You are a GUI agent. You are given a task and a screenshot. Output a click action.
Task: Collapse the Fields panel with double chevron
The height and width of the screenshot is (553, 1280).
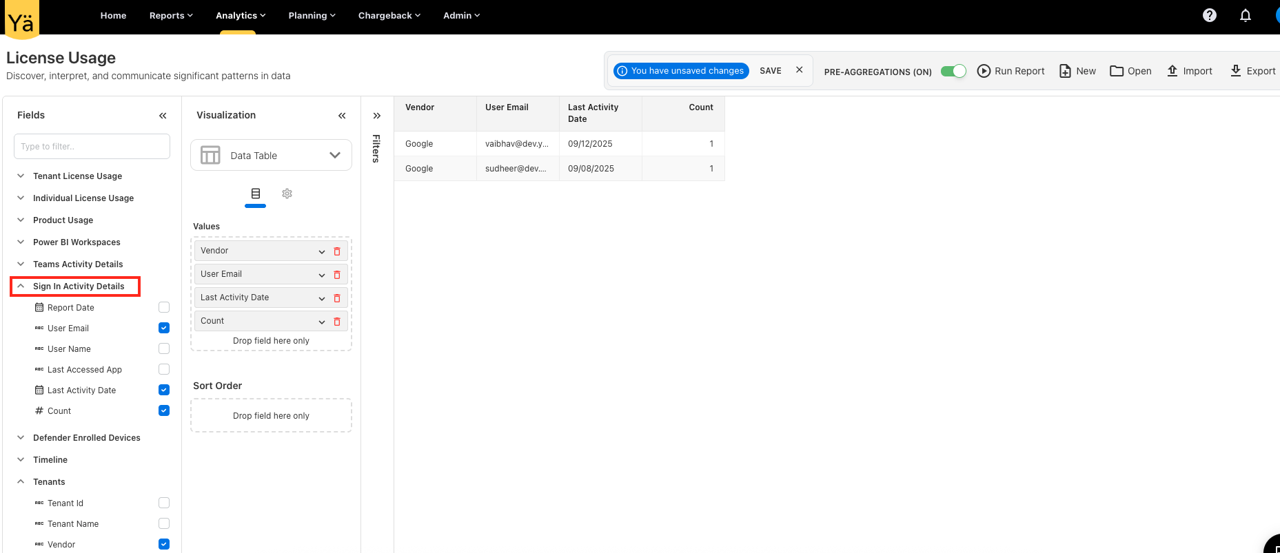click(x=163, y=116)
